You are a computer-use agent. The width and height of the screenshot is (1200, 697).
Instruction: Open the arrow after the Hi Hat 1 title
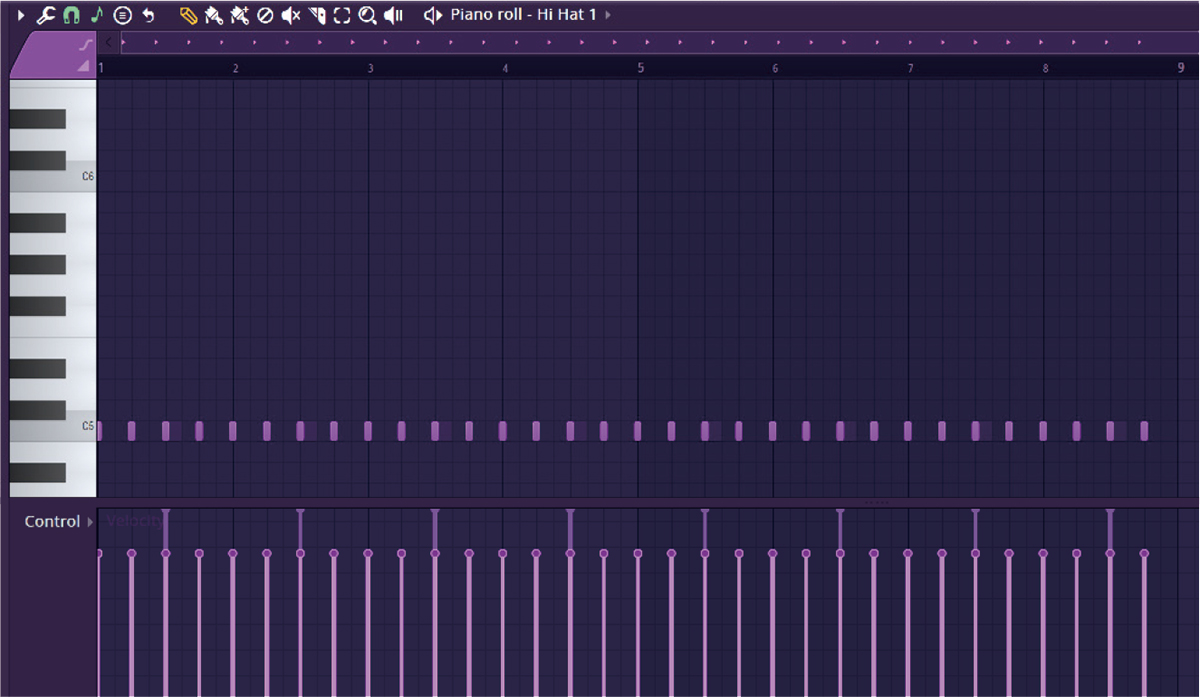608,15
